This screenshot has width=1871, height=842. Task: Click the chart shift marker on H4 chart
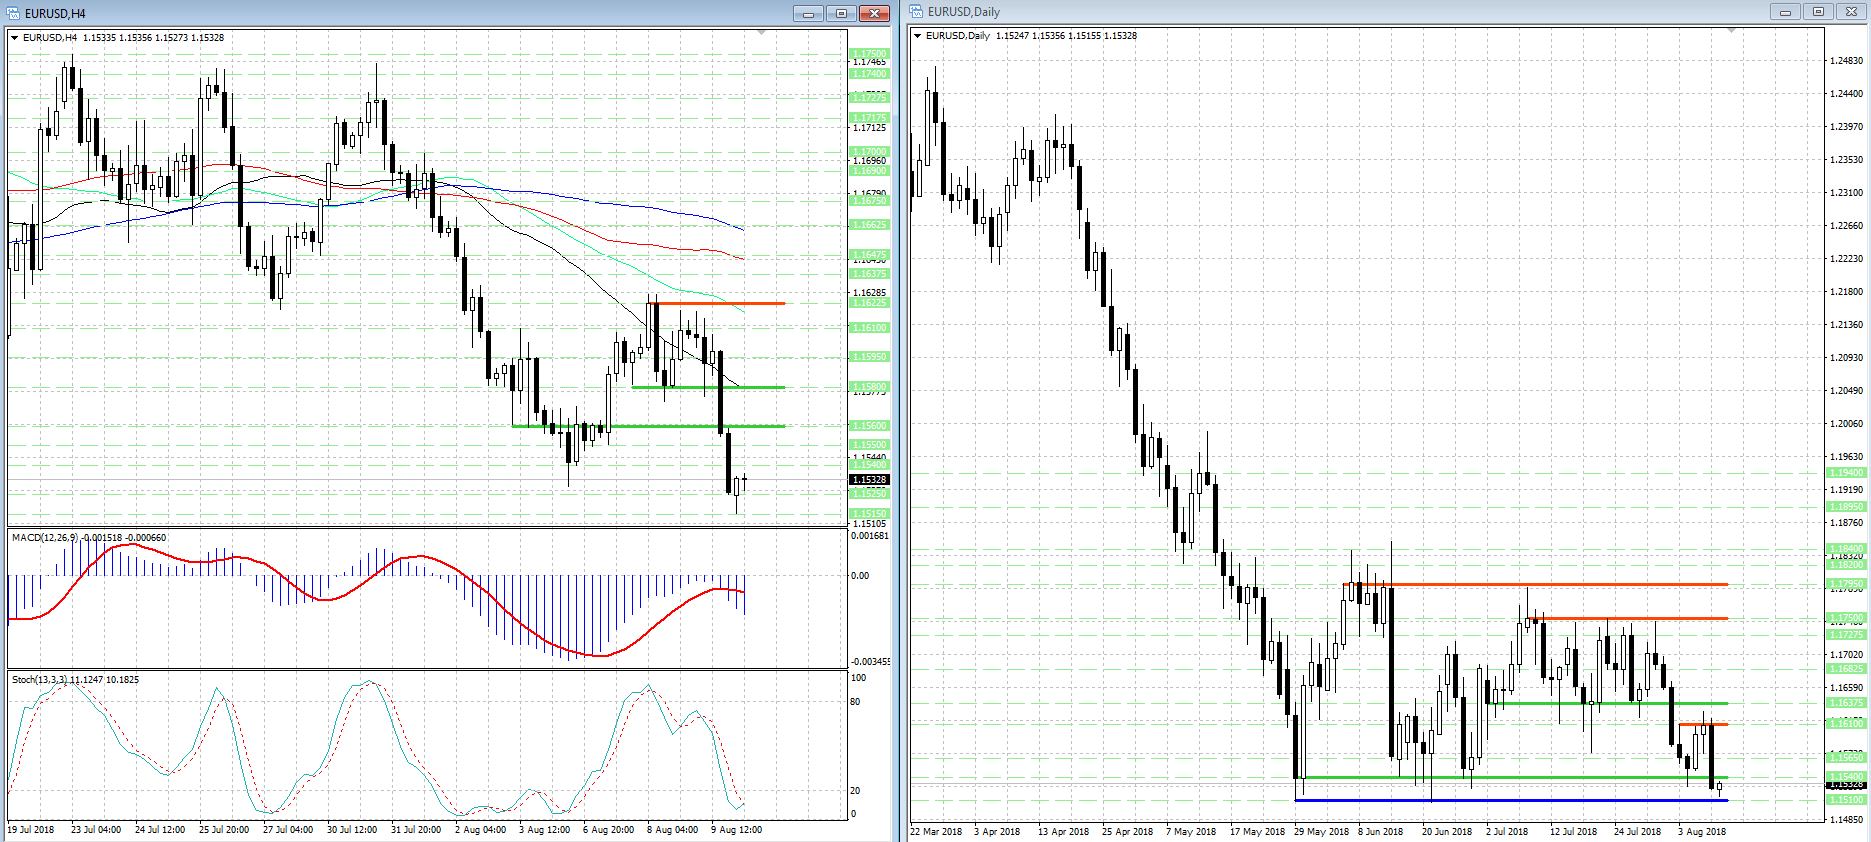pos(762,33)
